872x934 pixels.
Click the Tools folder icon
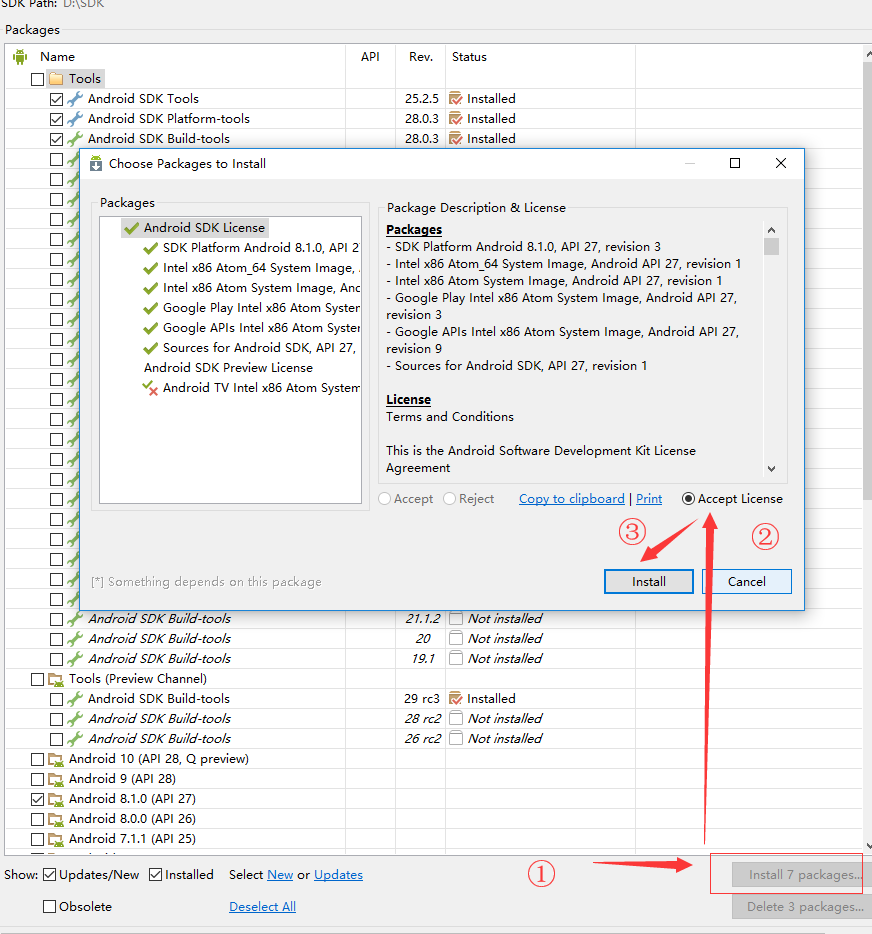[56, 79]
